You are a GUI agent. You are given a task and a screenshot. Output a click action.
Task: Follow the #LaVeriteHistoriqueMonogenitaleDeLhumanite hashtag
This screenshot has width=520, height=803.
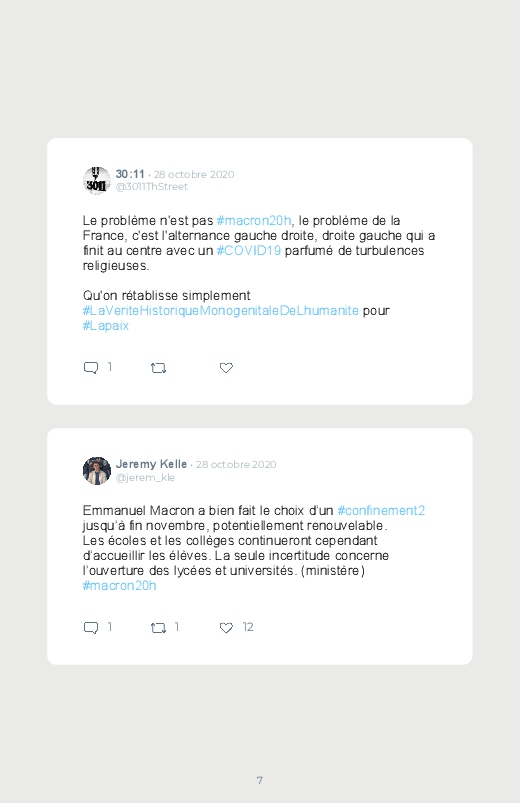[x=221, y=311]
